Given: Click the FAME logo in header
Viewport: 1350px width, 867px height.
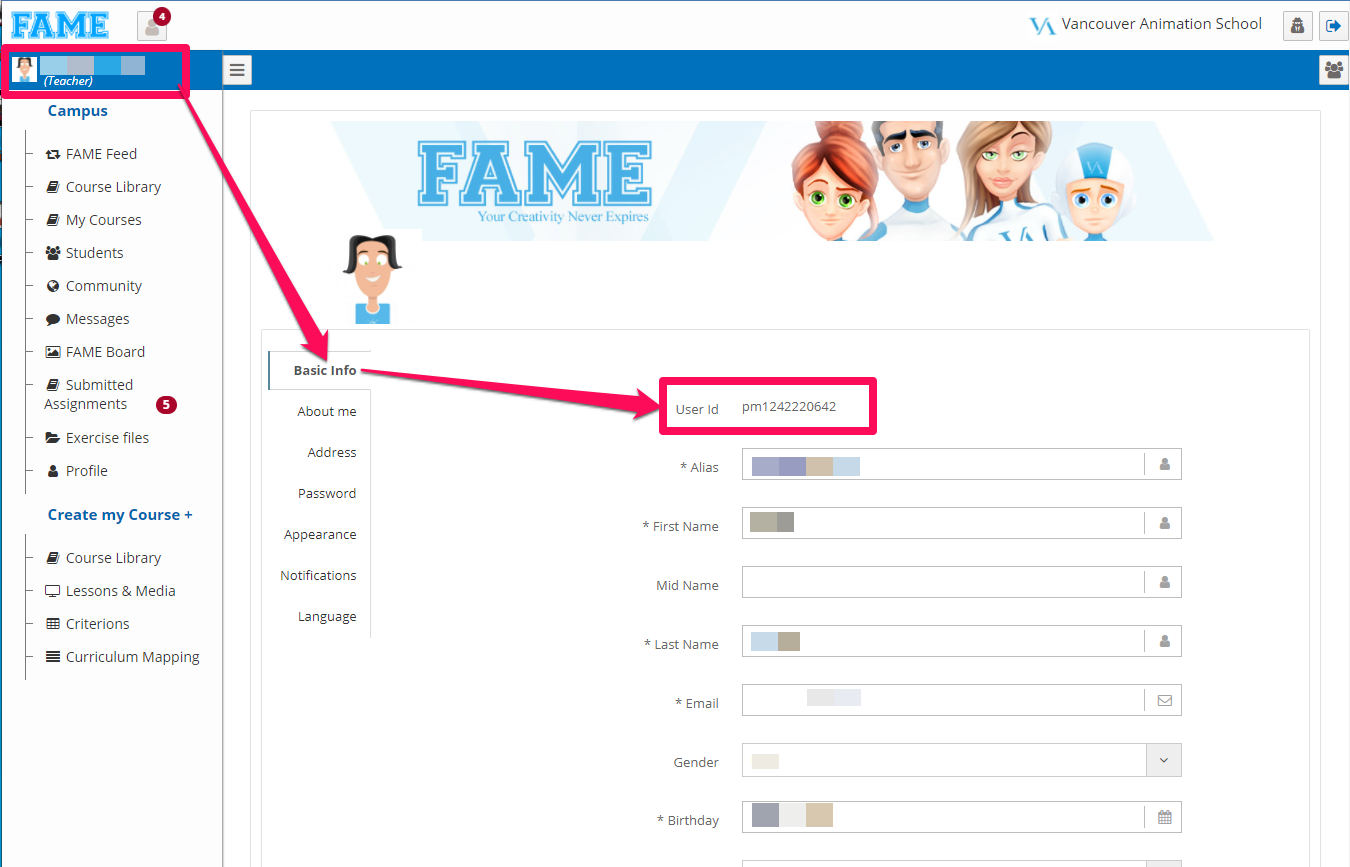Looking at the screenshot, I should [60, 24].
